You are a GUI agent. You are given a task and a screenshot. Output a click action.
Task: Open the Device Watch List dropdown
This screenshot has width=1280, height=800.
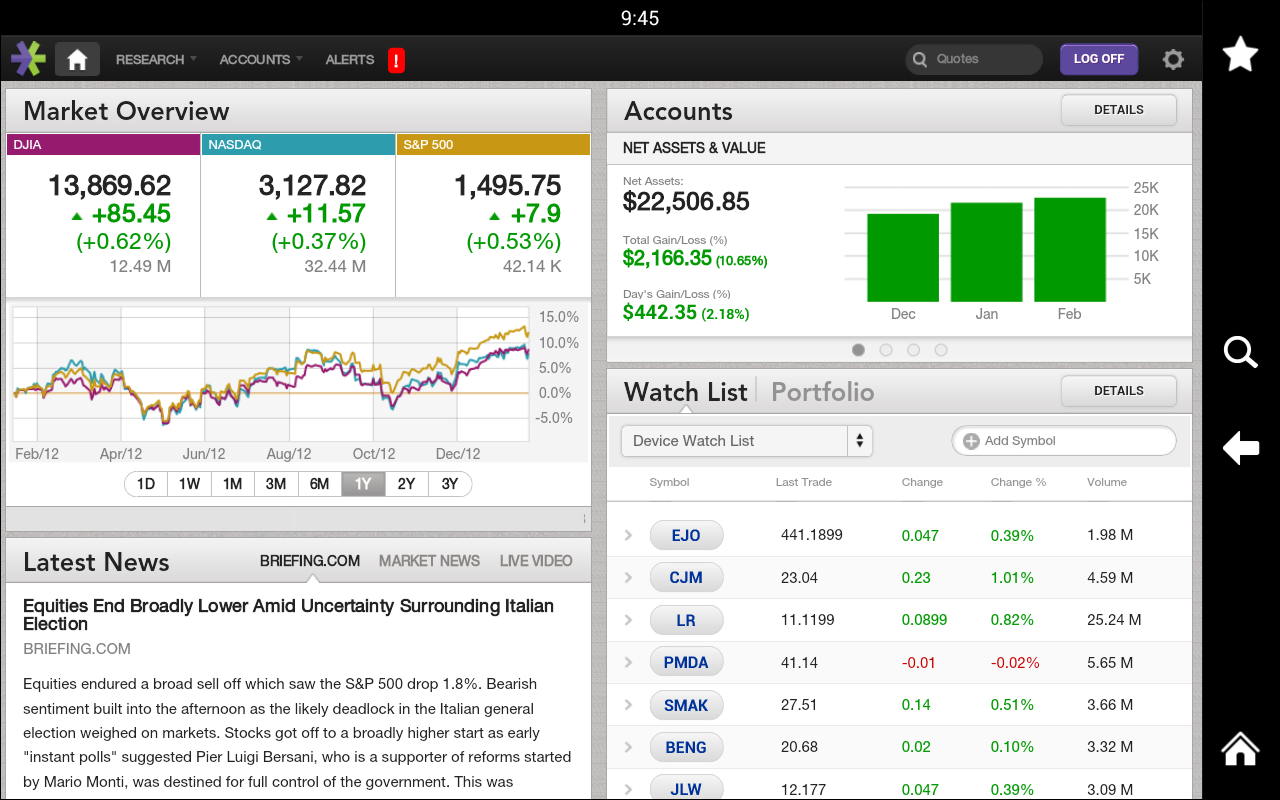tap(746, 441)
